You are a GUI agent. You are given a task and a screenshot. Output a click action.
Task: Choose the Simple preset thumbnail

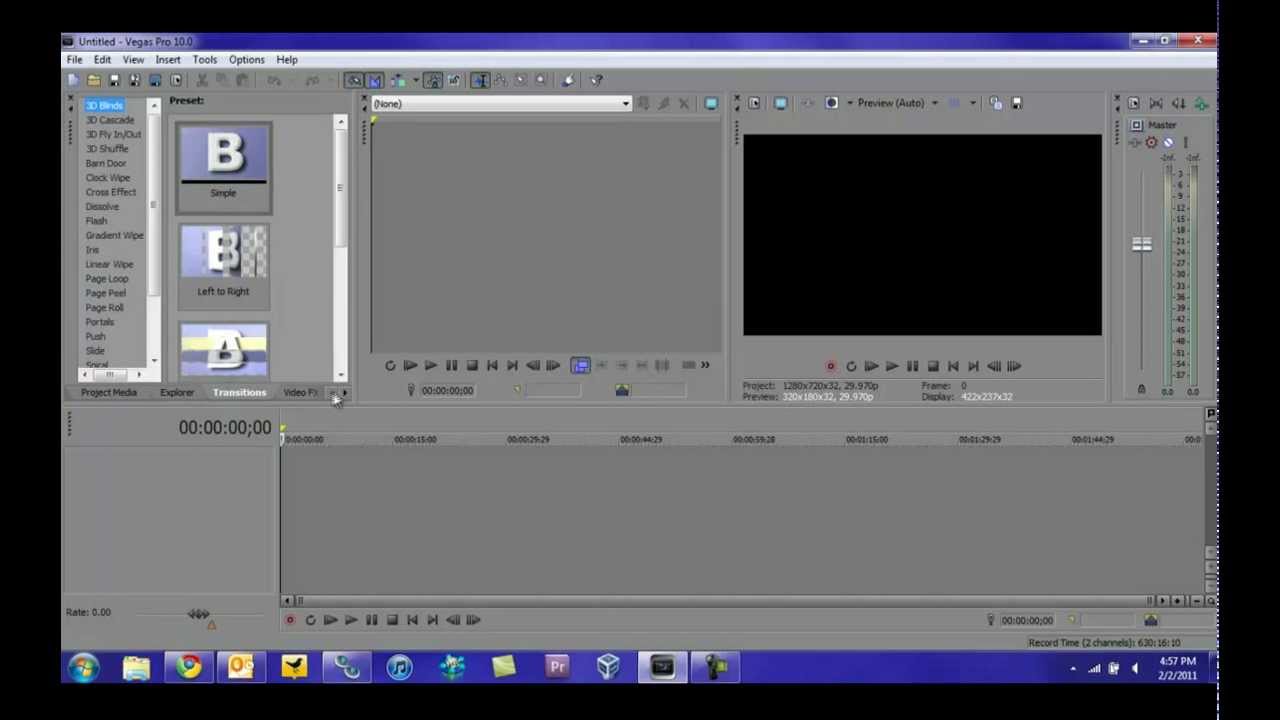224,167
